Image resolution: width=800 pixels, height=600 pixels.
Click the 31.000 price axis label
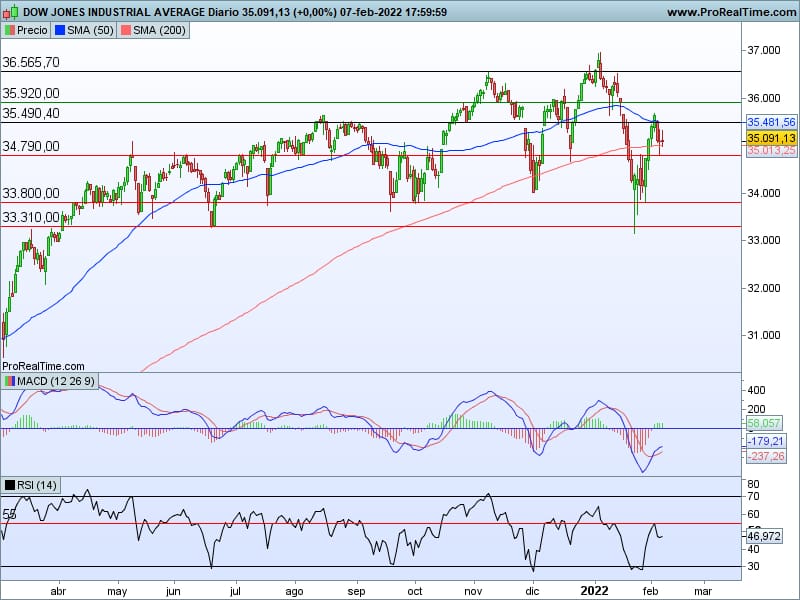[x=764, y=335]
